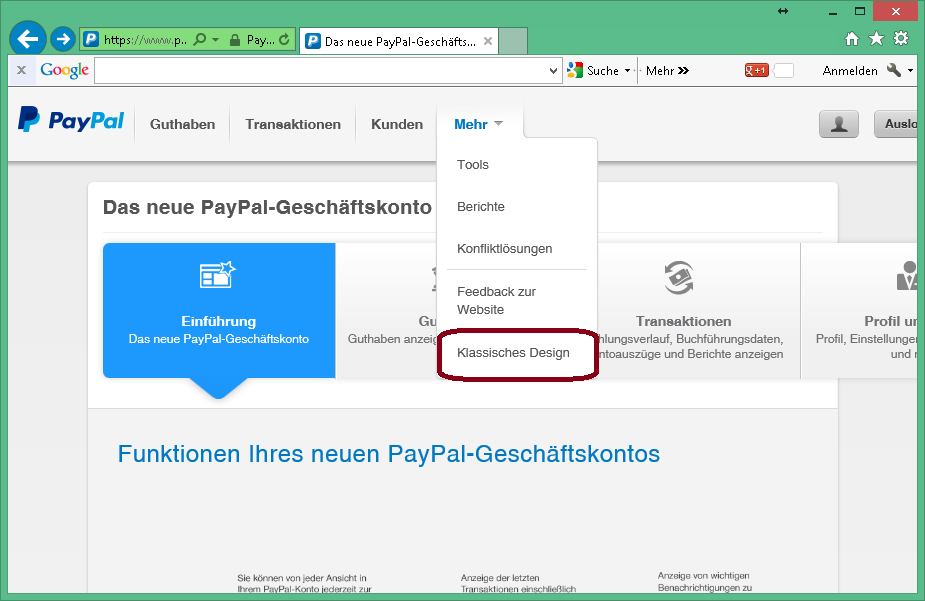Collapse the Mehr navigation dropdown

point(478,124)
